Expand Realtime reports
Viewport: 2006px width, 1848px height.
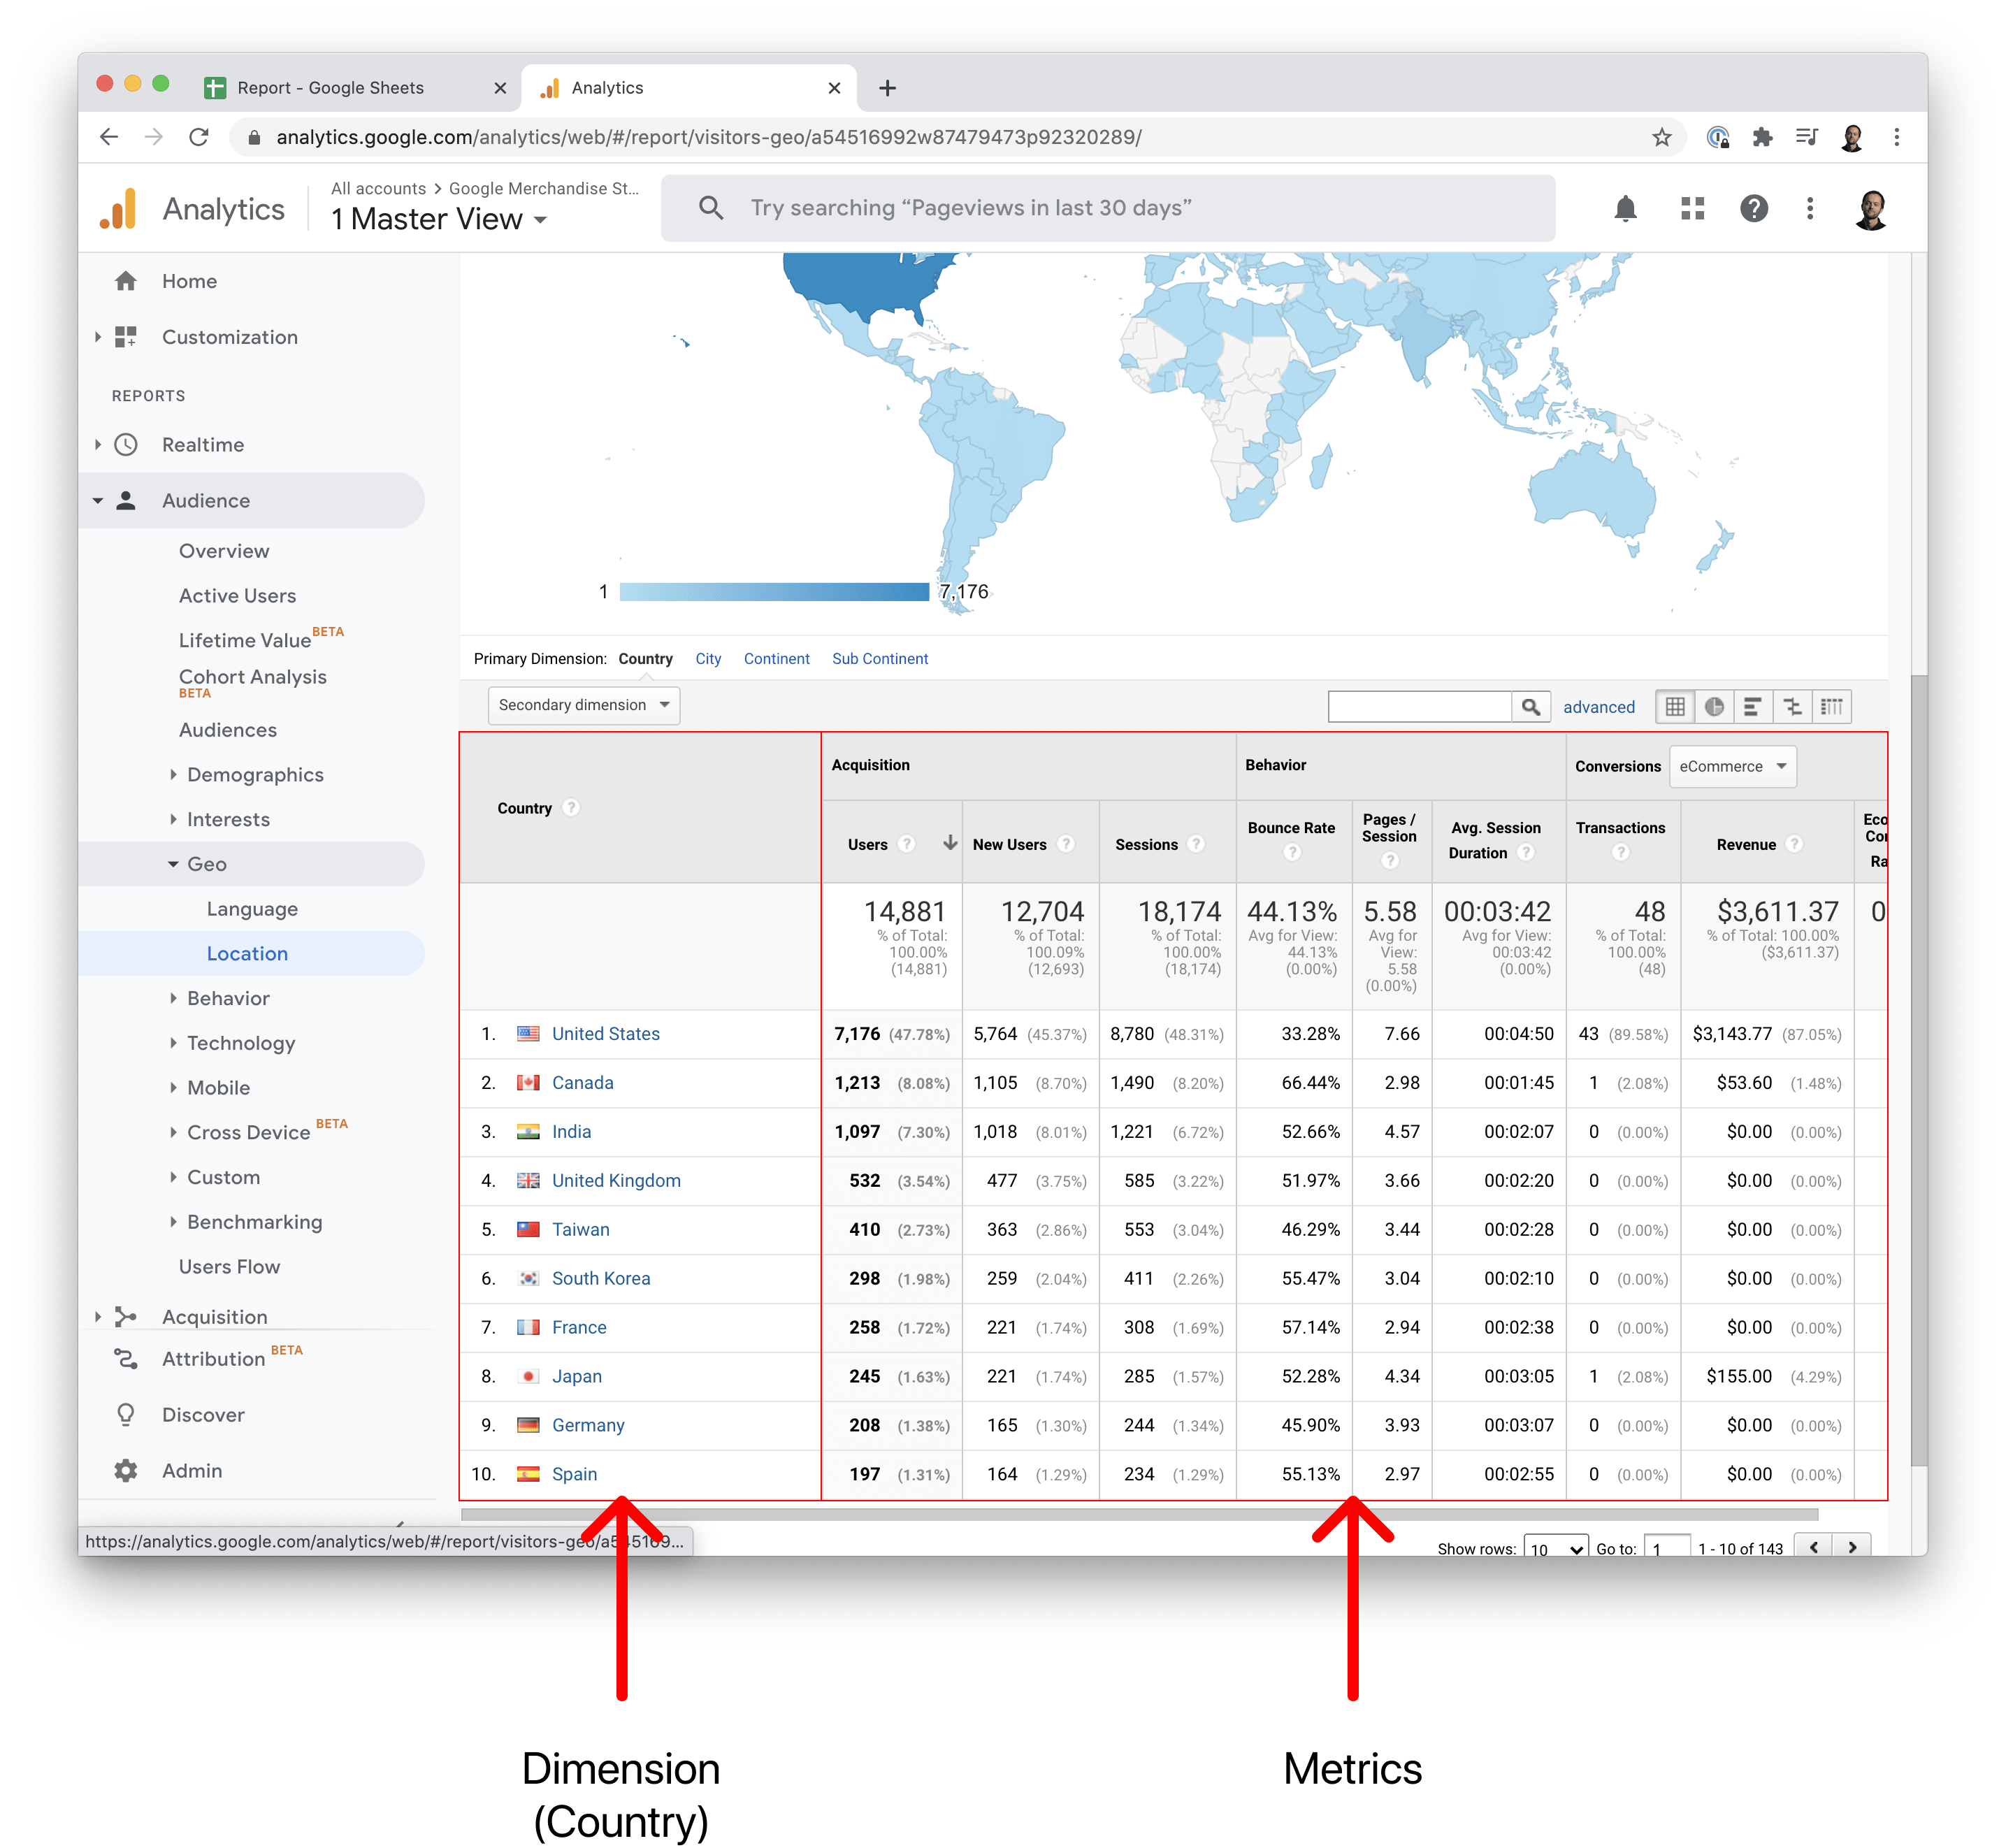click(x=98, y=445)
